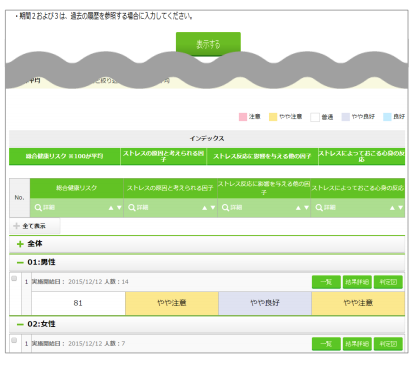Expand the 全体 group row
This screenshot has height=365, width=420.
(207, 244)
